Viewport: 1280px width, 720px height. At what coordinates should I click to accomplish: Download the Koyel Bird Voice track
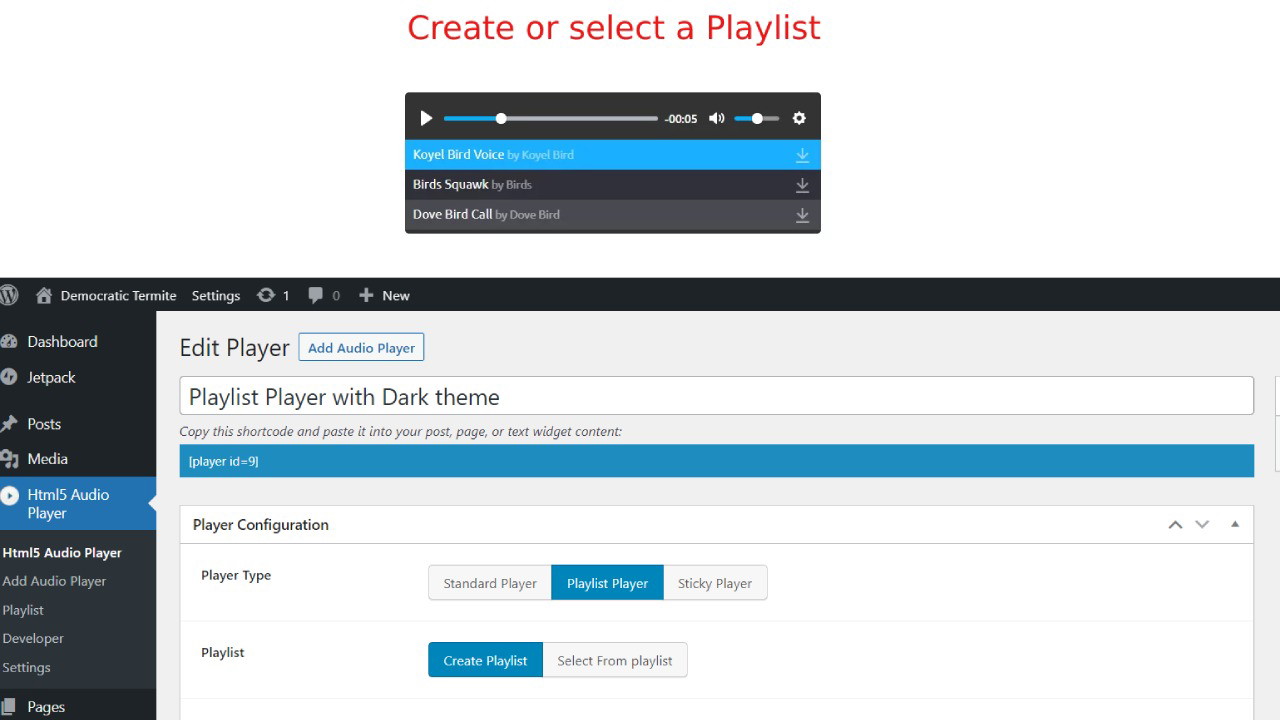coord(802,155)
